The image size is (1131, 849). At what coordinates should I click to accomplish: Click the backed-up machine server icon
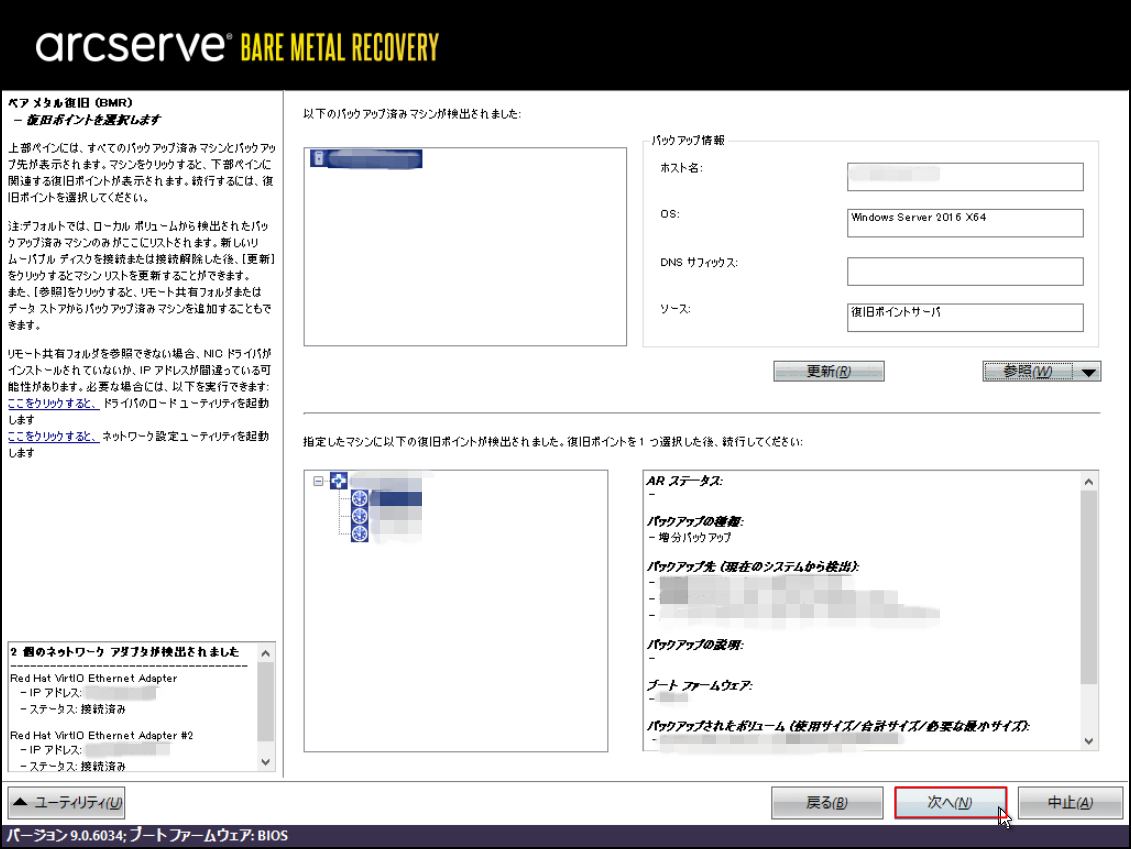coord(317,158)
